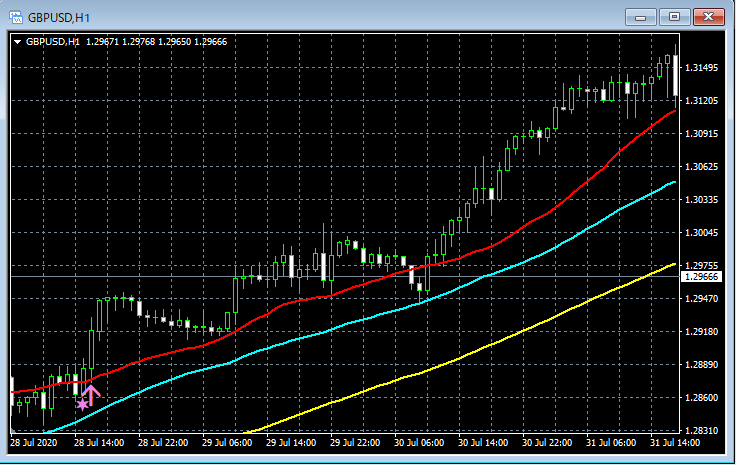
Task: Click the GBPUSD,H1 chart window icon
Action: coord(16,18)
